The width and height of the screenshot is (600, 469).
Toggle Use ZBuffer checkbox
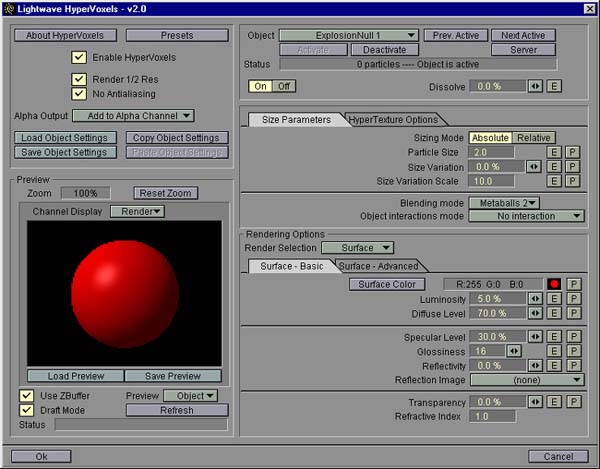click(x=26, y=396)
